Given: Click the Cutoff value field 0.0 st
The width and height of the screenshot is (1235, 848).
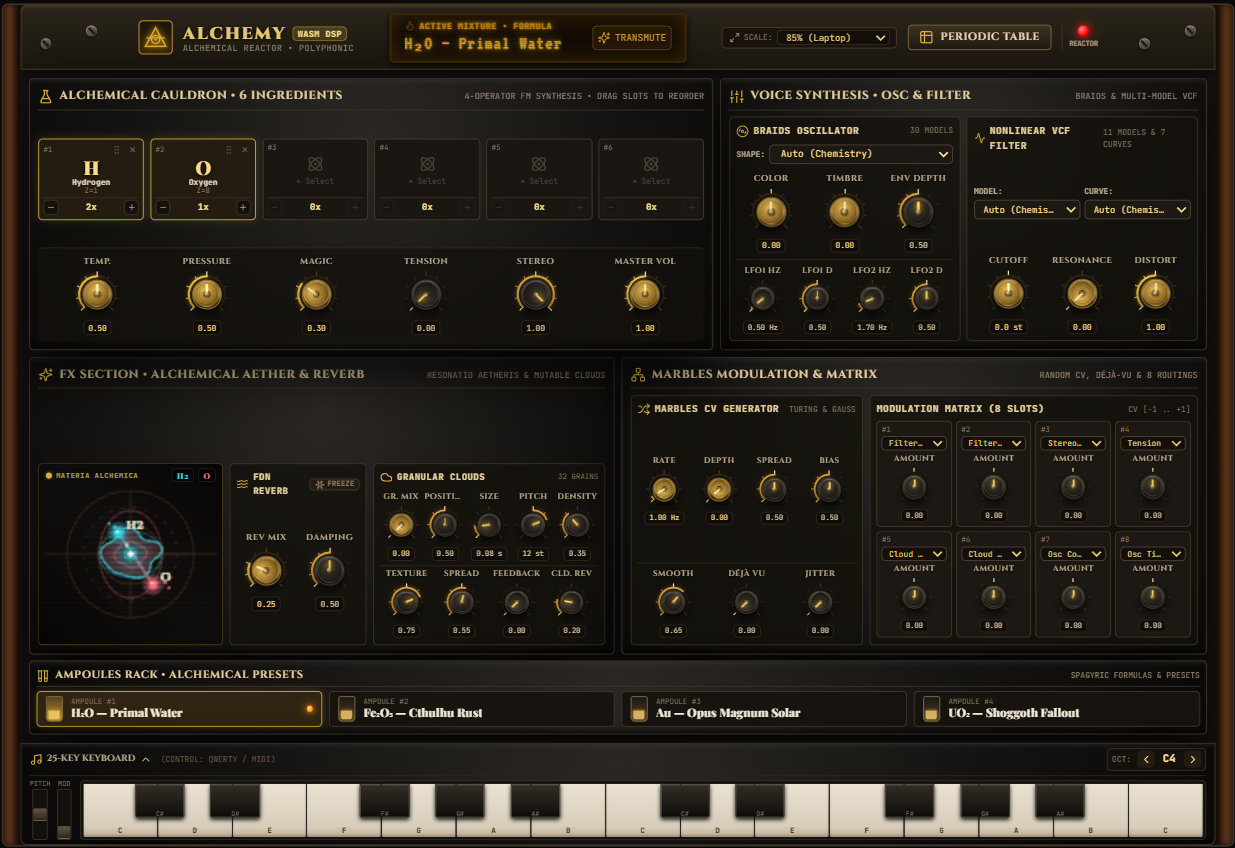Looking at the screenshot, I should 1008,327.
